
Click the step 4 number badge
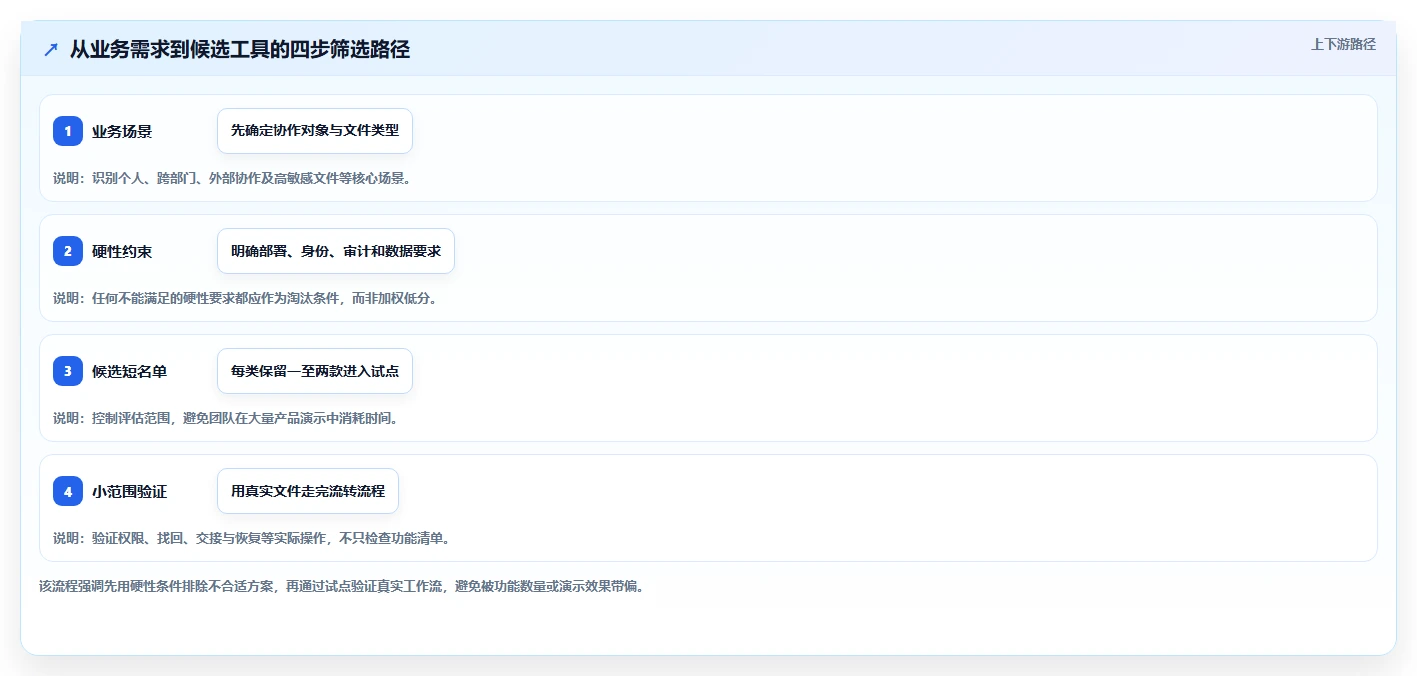coord(68,491)
